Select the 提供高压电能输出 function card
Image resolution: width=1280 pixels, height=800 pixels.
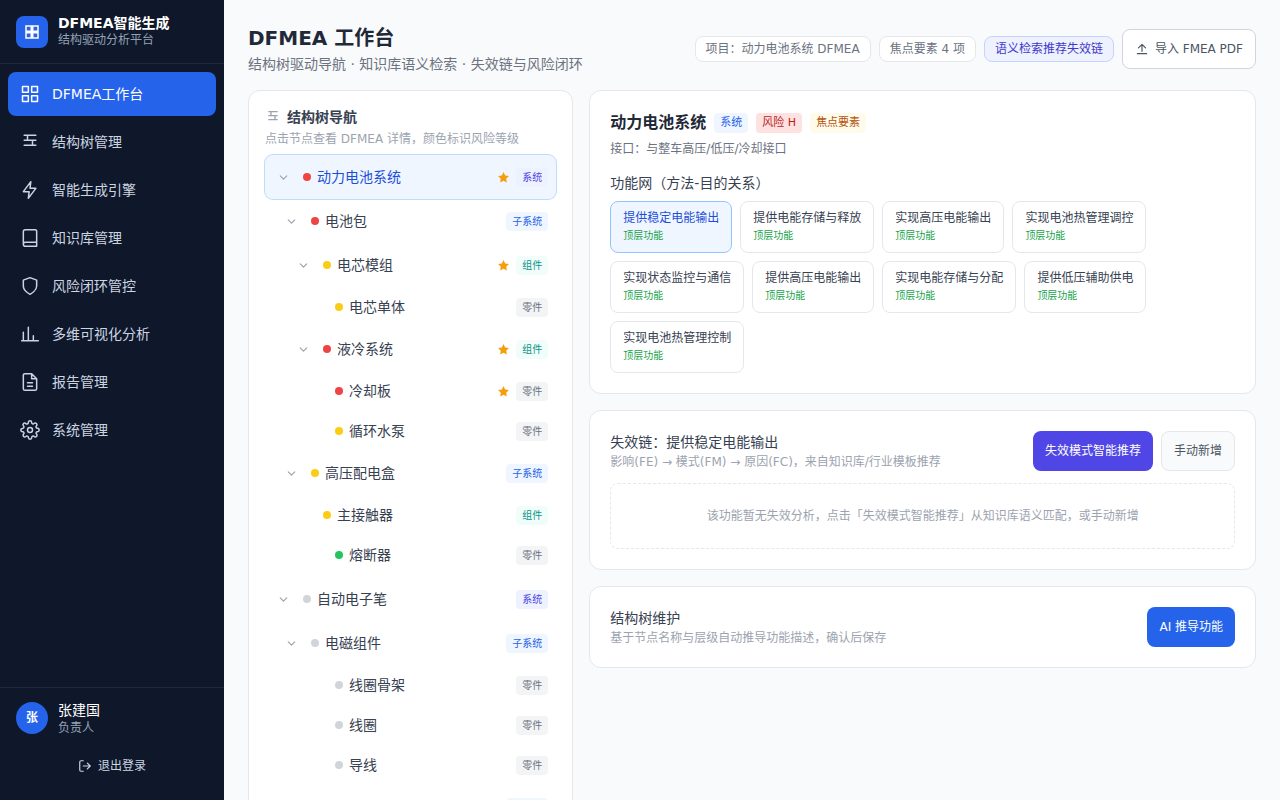tap(813, 287)
